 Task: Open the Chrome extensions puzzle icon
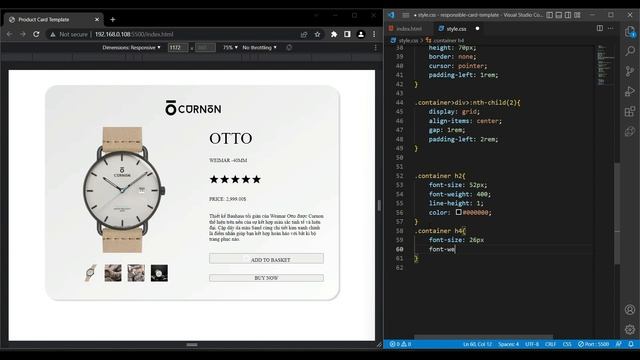tap(334, 34)
